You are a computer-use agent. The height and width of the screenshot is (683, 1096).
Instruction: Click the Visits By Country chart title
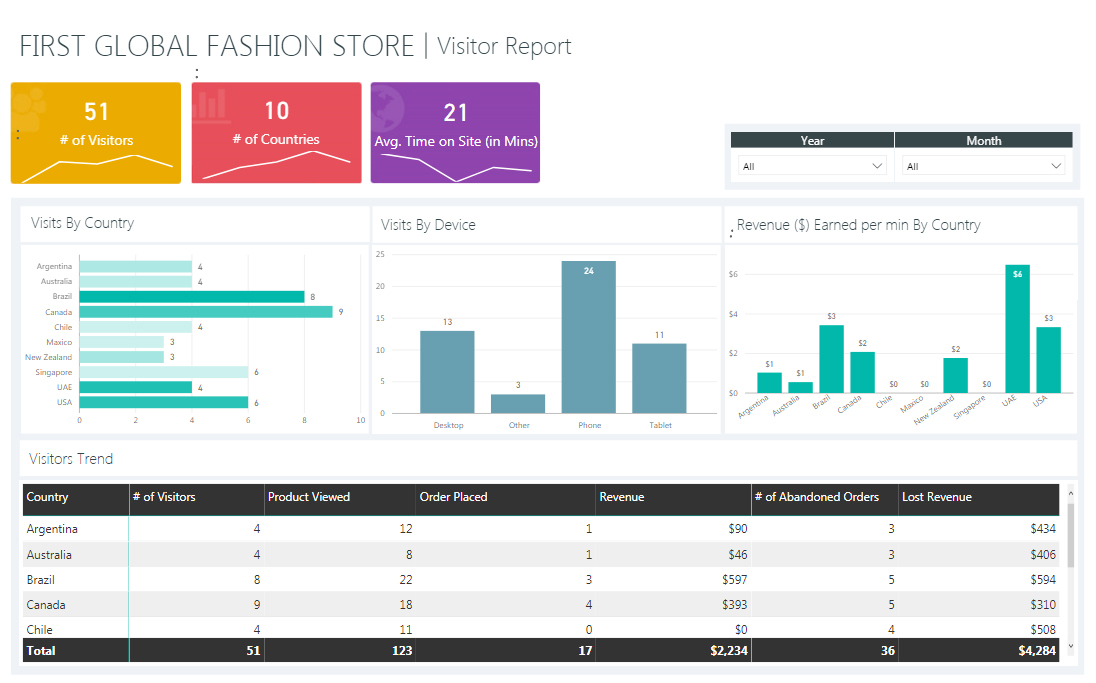click(x=82, y=223)
